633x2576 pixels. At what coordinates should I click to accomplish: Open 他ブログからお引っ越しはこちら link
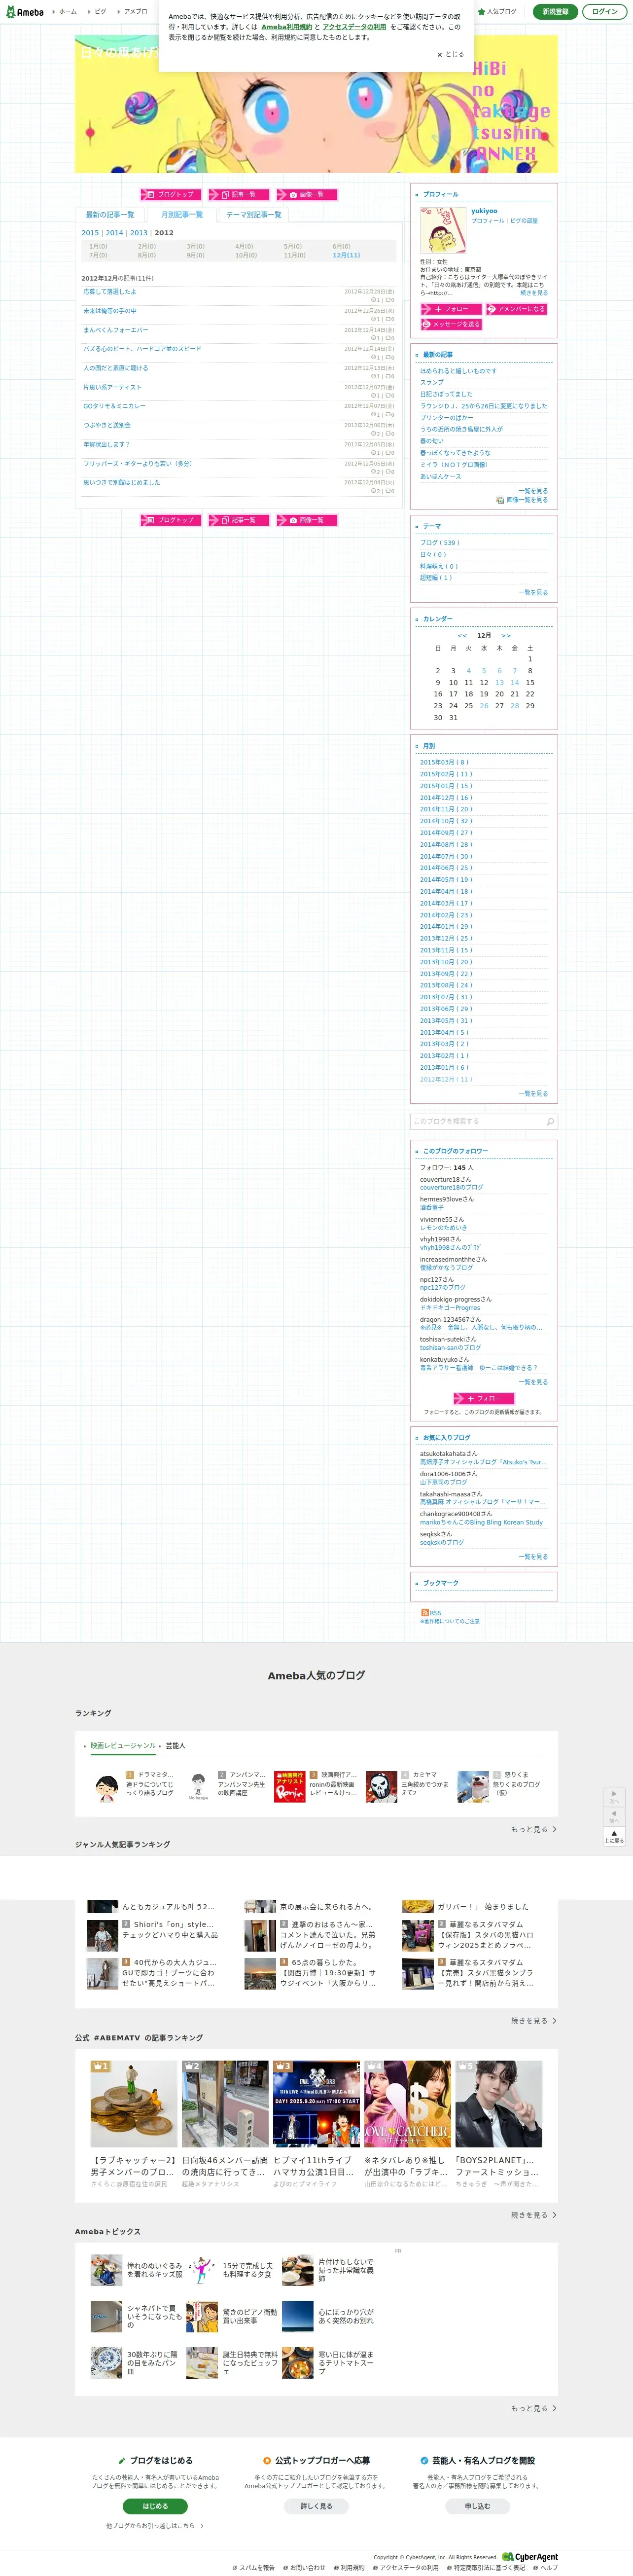[154, 2526]
